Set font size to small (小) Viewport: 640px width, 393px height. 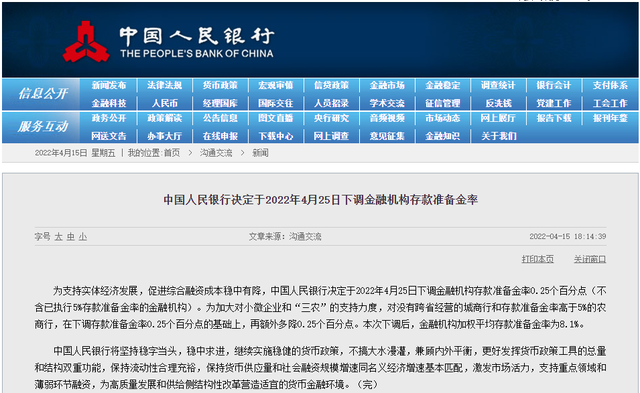pyautogui.click(x=83, y=237)
